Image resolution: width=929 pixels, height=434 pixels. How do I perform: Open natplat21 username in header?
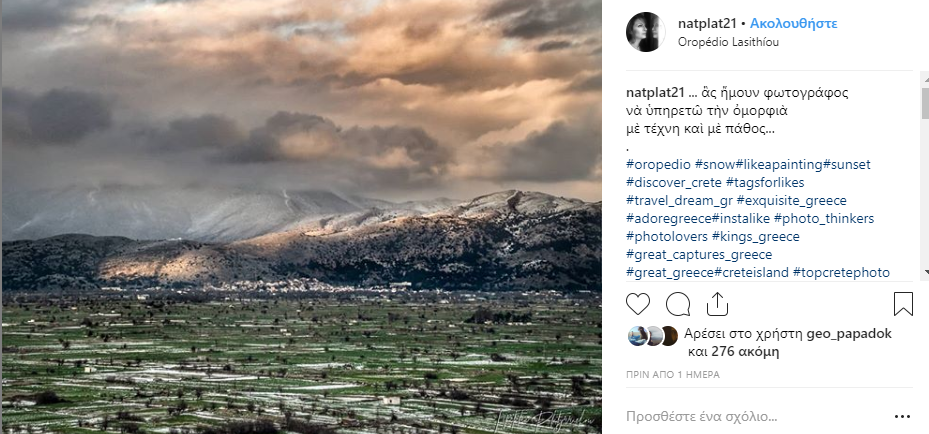(707, 24)
